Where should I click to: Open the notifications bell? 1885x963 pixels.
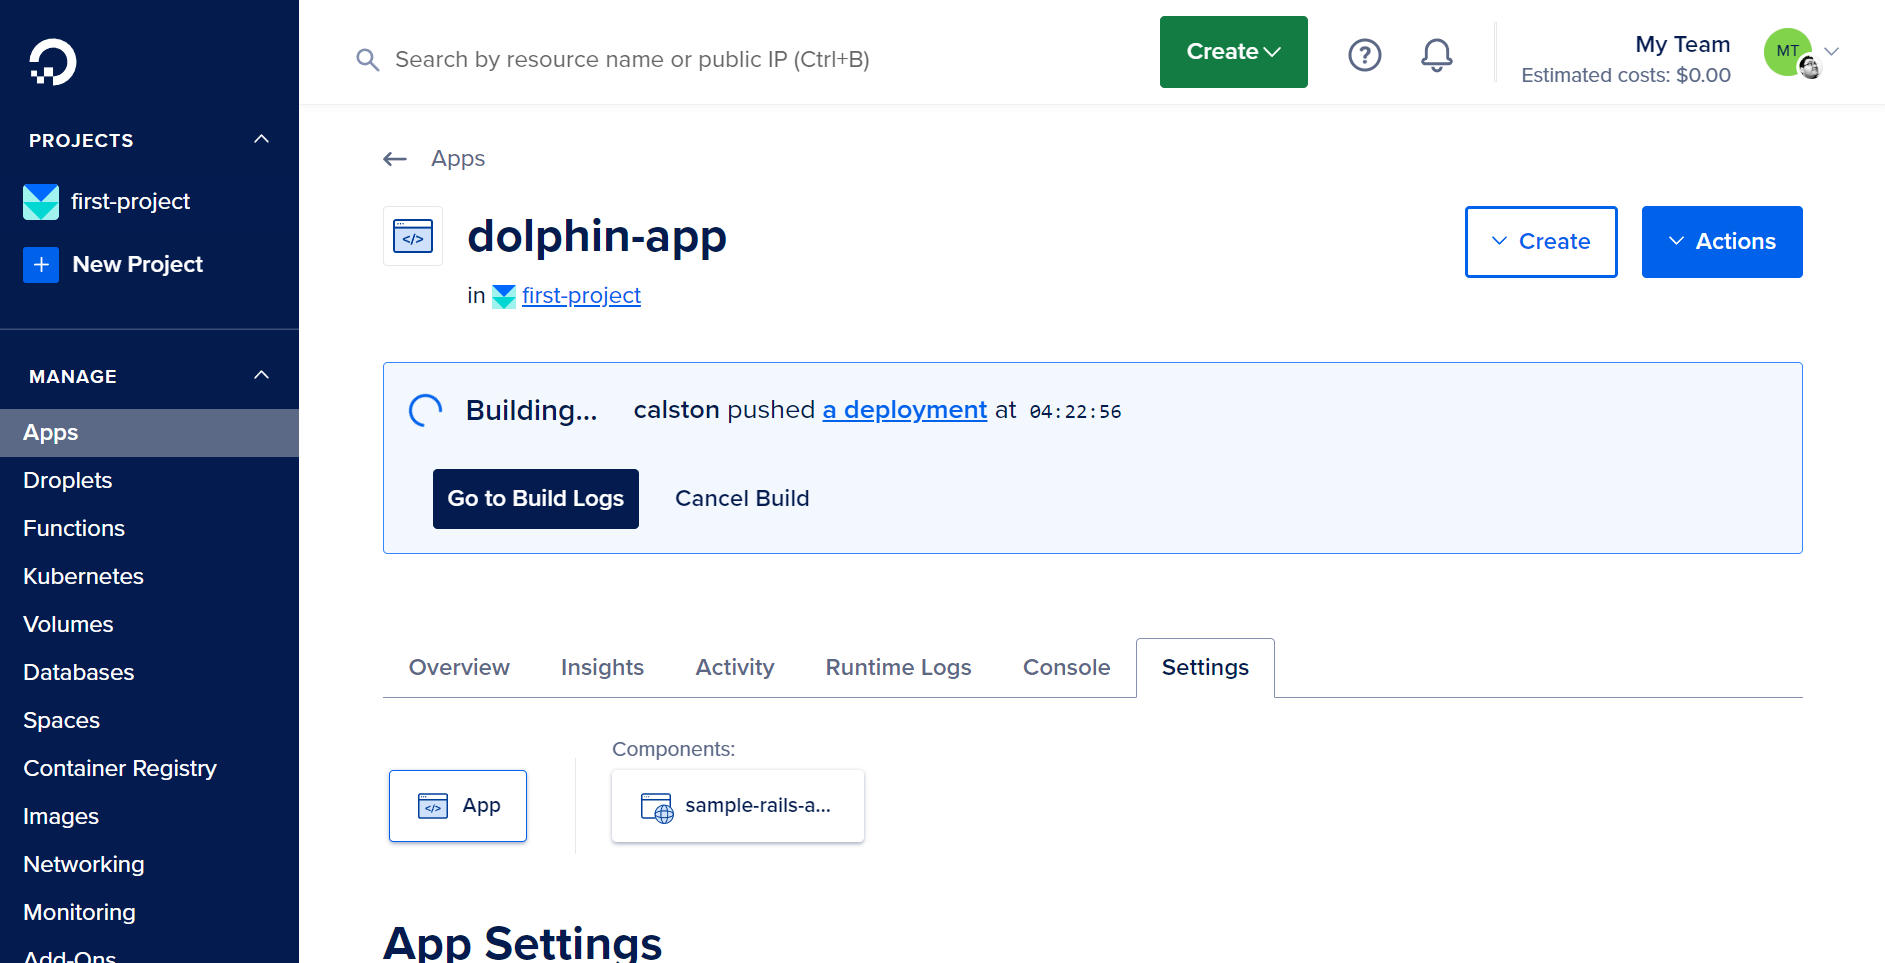[x=1437, y=55]
